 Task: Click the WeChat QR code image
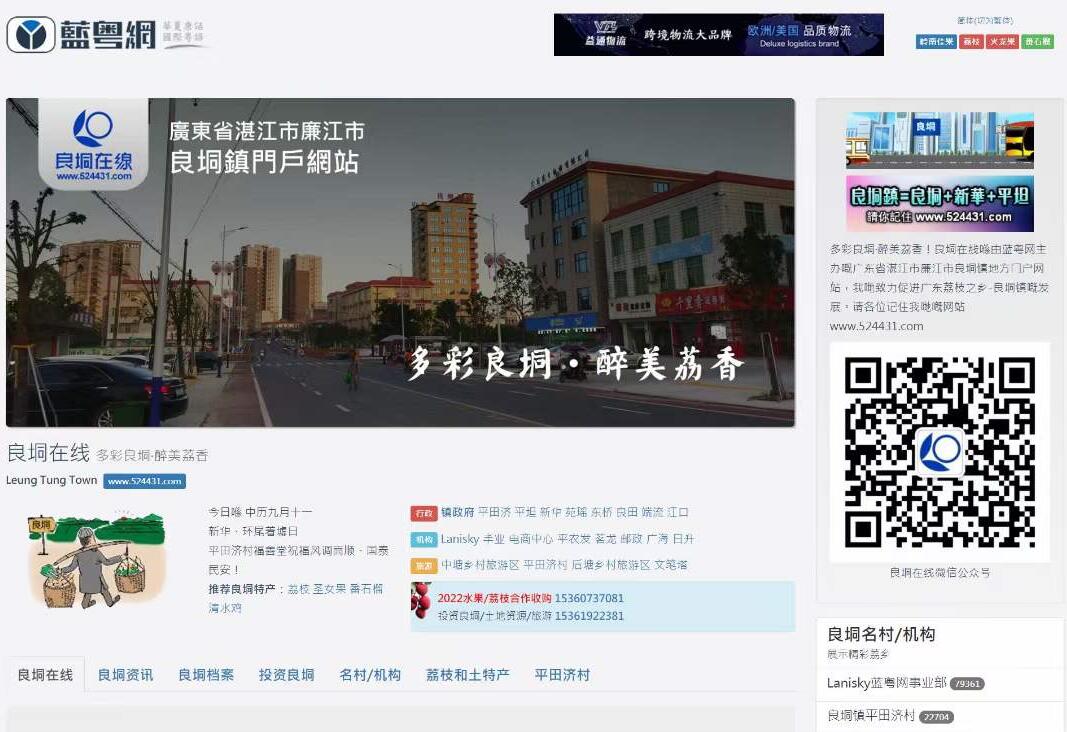(939, 452)
